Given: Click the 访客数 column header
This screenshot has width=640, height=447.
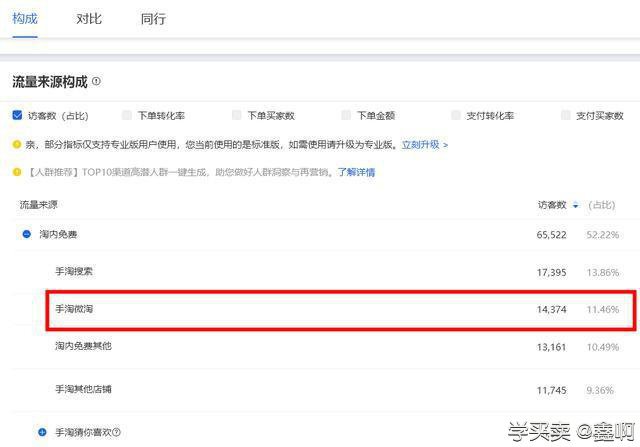Looking at the screenshot, I should click(552, 205).
